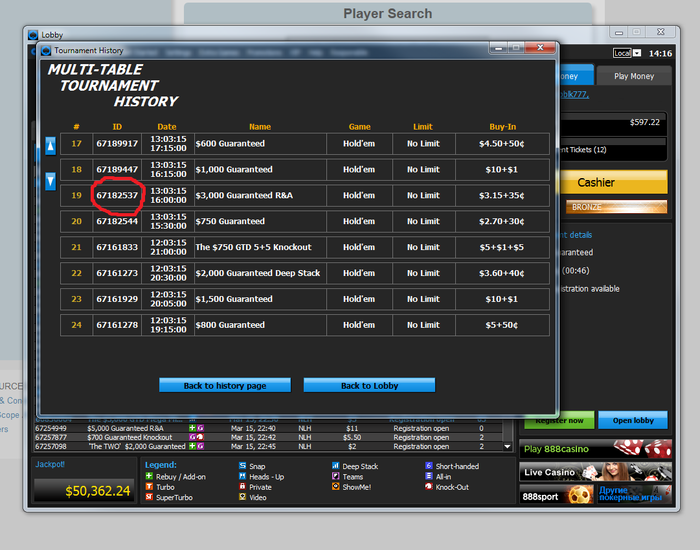
Task: Select tournament ID 67182544
Action: click(x=117, y=221)
